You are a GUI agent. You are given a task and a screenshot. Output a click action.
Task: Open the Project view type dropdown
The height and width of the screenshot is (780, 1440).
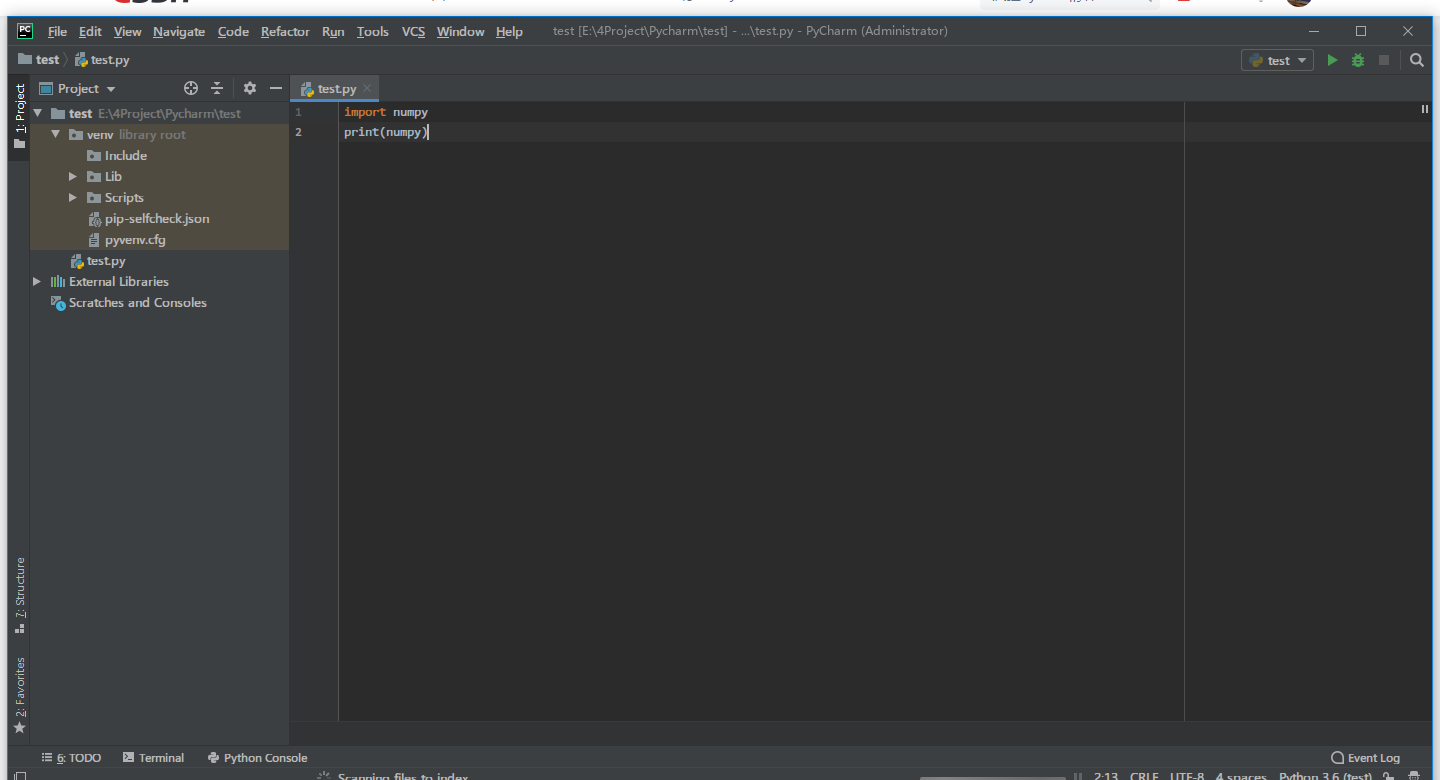pyautogui.click(x=78, y=88)
